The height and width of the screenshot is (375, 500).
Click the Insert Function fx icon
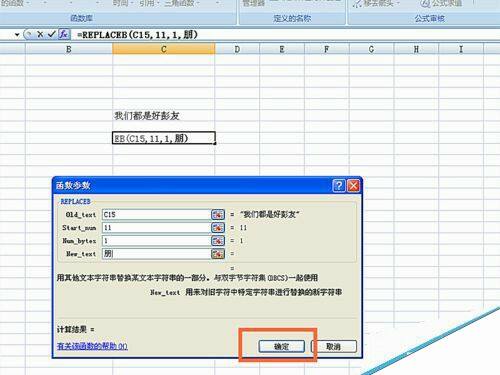[x=64, y=34]
